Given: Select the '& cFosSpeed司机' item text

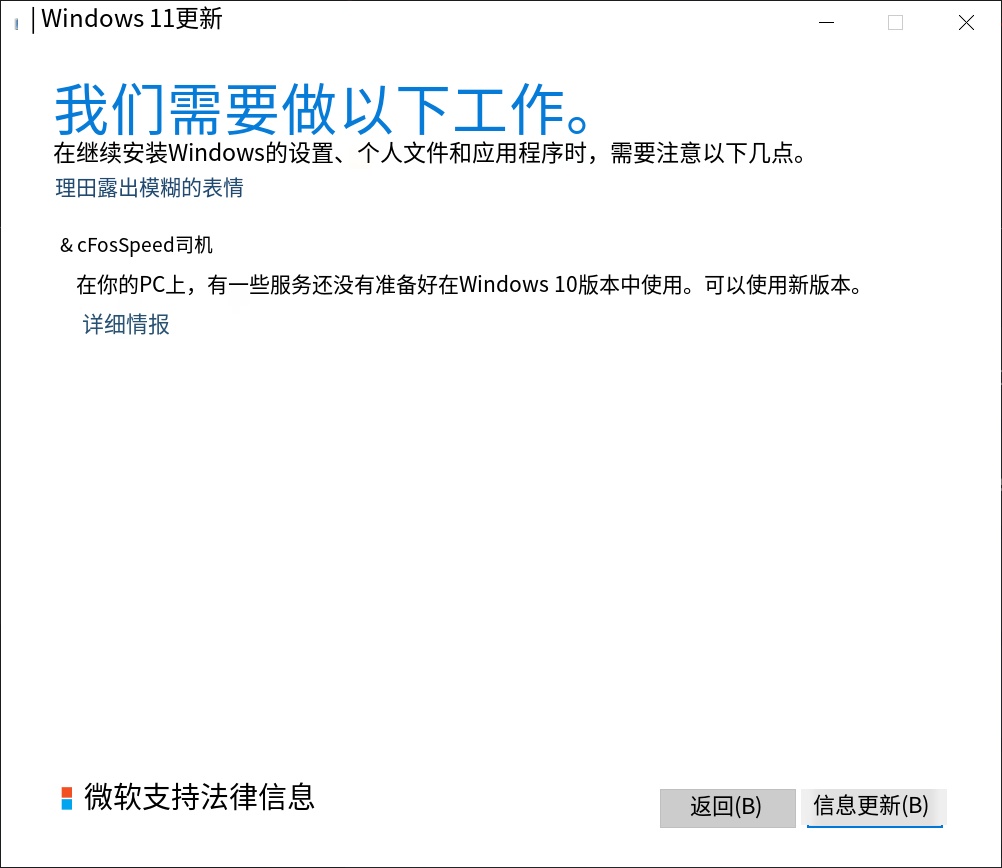Looking at the screenshot, I should 136,245.
